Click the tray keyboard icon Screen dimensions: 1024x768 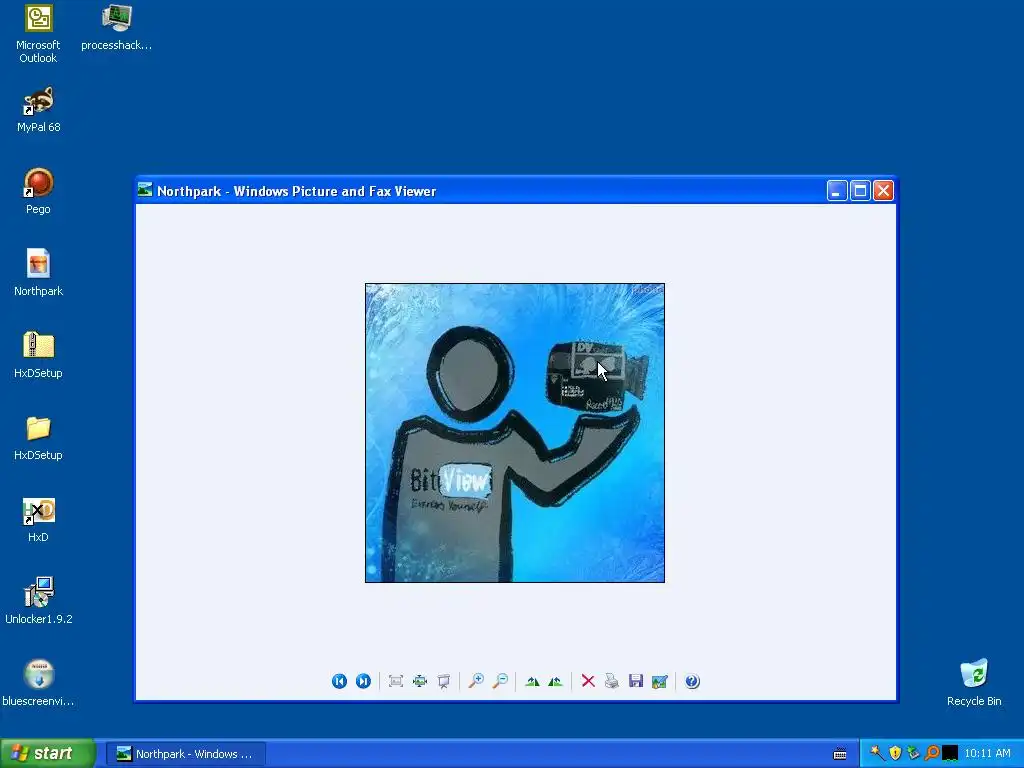pyautogui.click(x=840, y=754)
